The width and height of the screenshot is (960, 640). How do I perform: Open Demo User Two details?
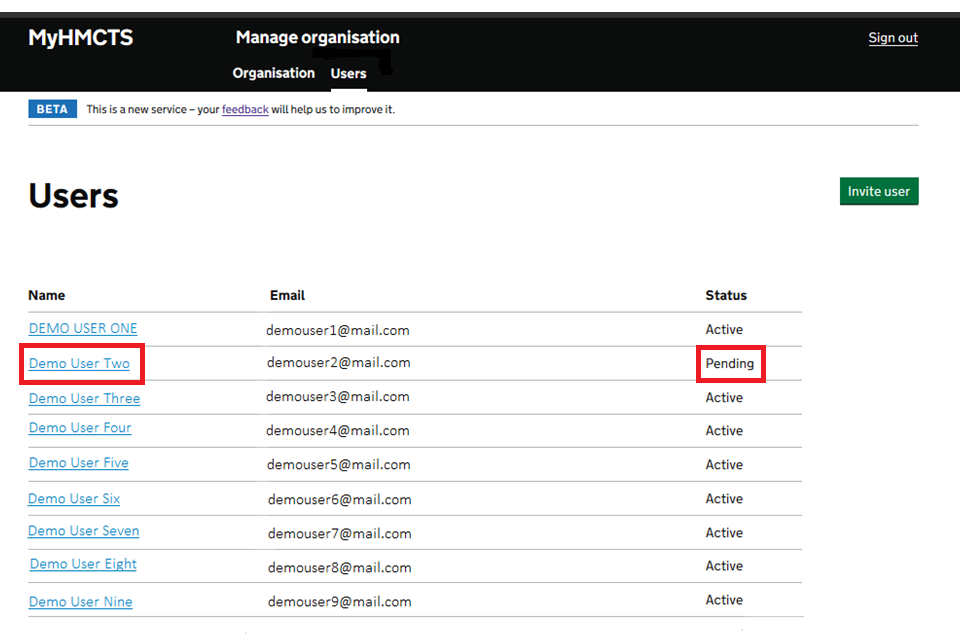click(x=79, y=363)
